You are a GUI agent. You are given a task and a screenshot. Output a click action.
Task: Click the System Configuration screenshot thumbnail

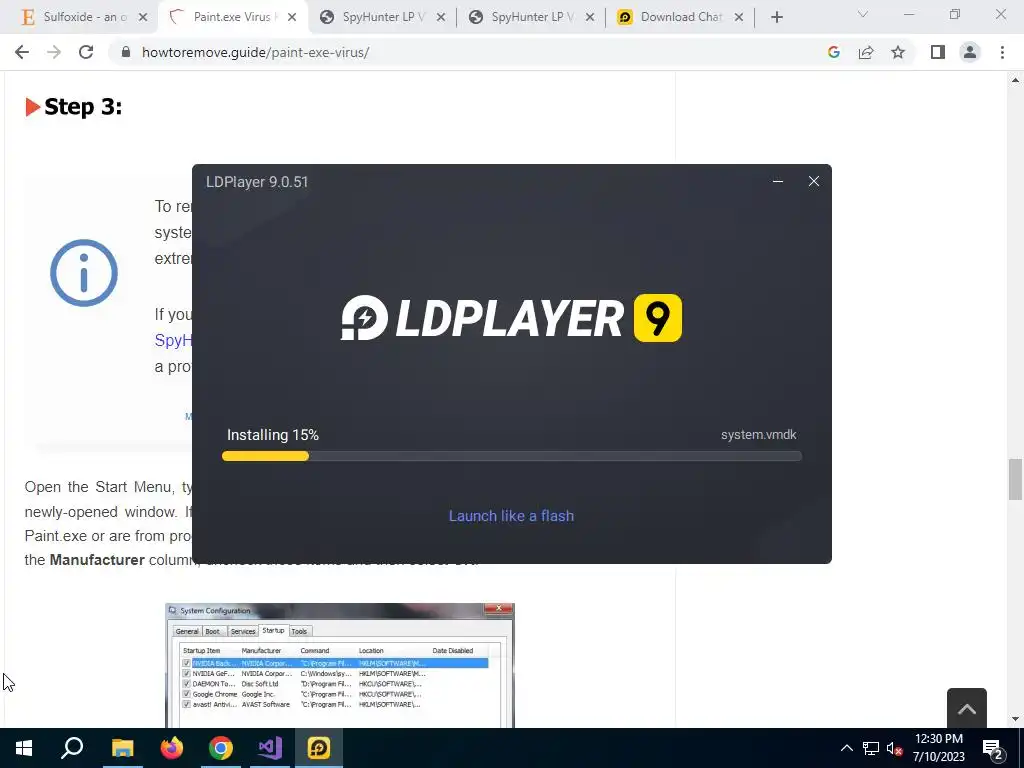[340, 665]
